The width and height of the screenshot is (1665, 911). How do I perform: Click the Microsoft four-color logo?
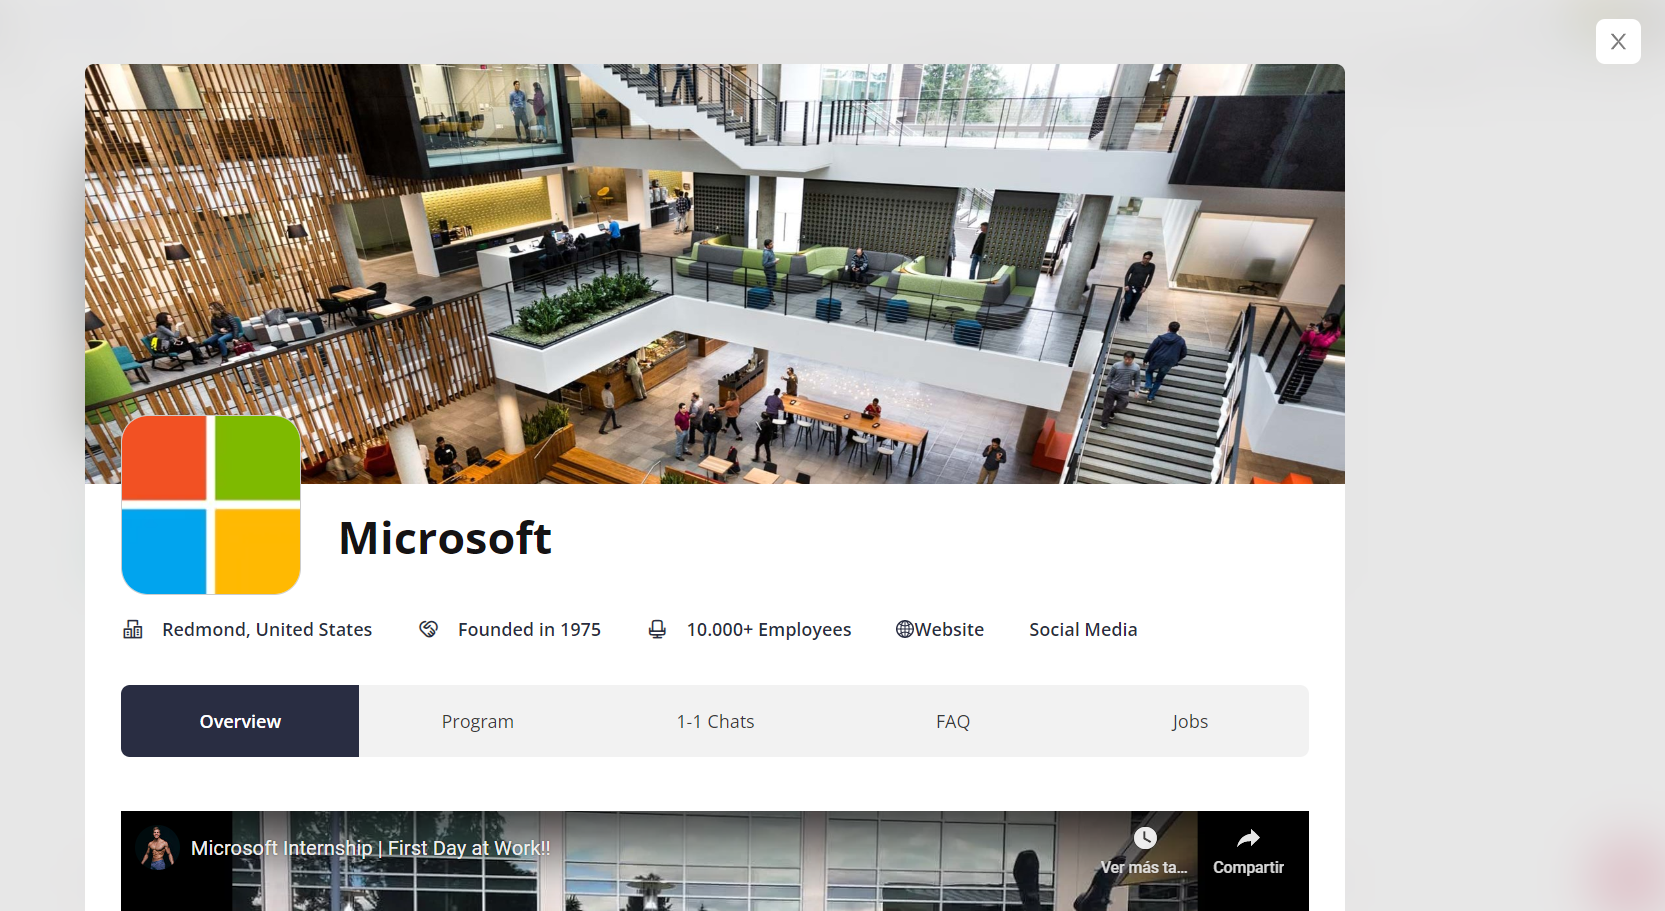coord(211,505)
